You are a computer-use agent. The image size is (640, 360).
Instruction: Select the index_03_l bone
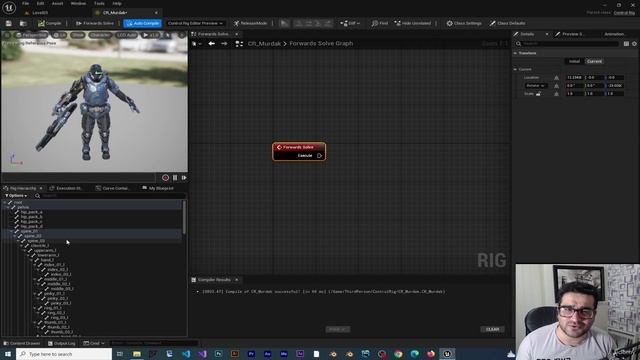pyautogui.click(x=60, y=274)
